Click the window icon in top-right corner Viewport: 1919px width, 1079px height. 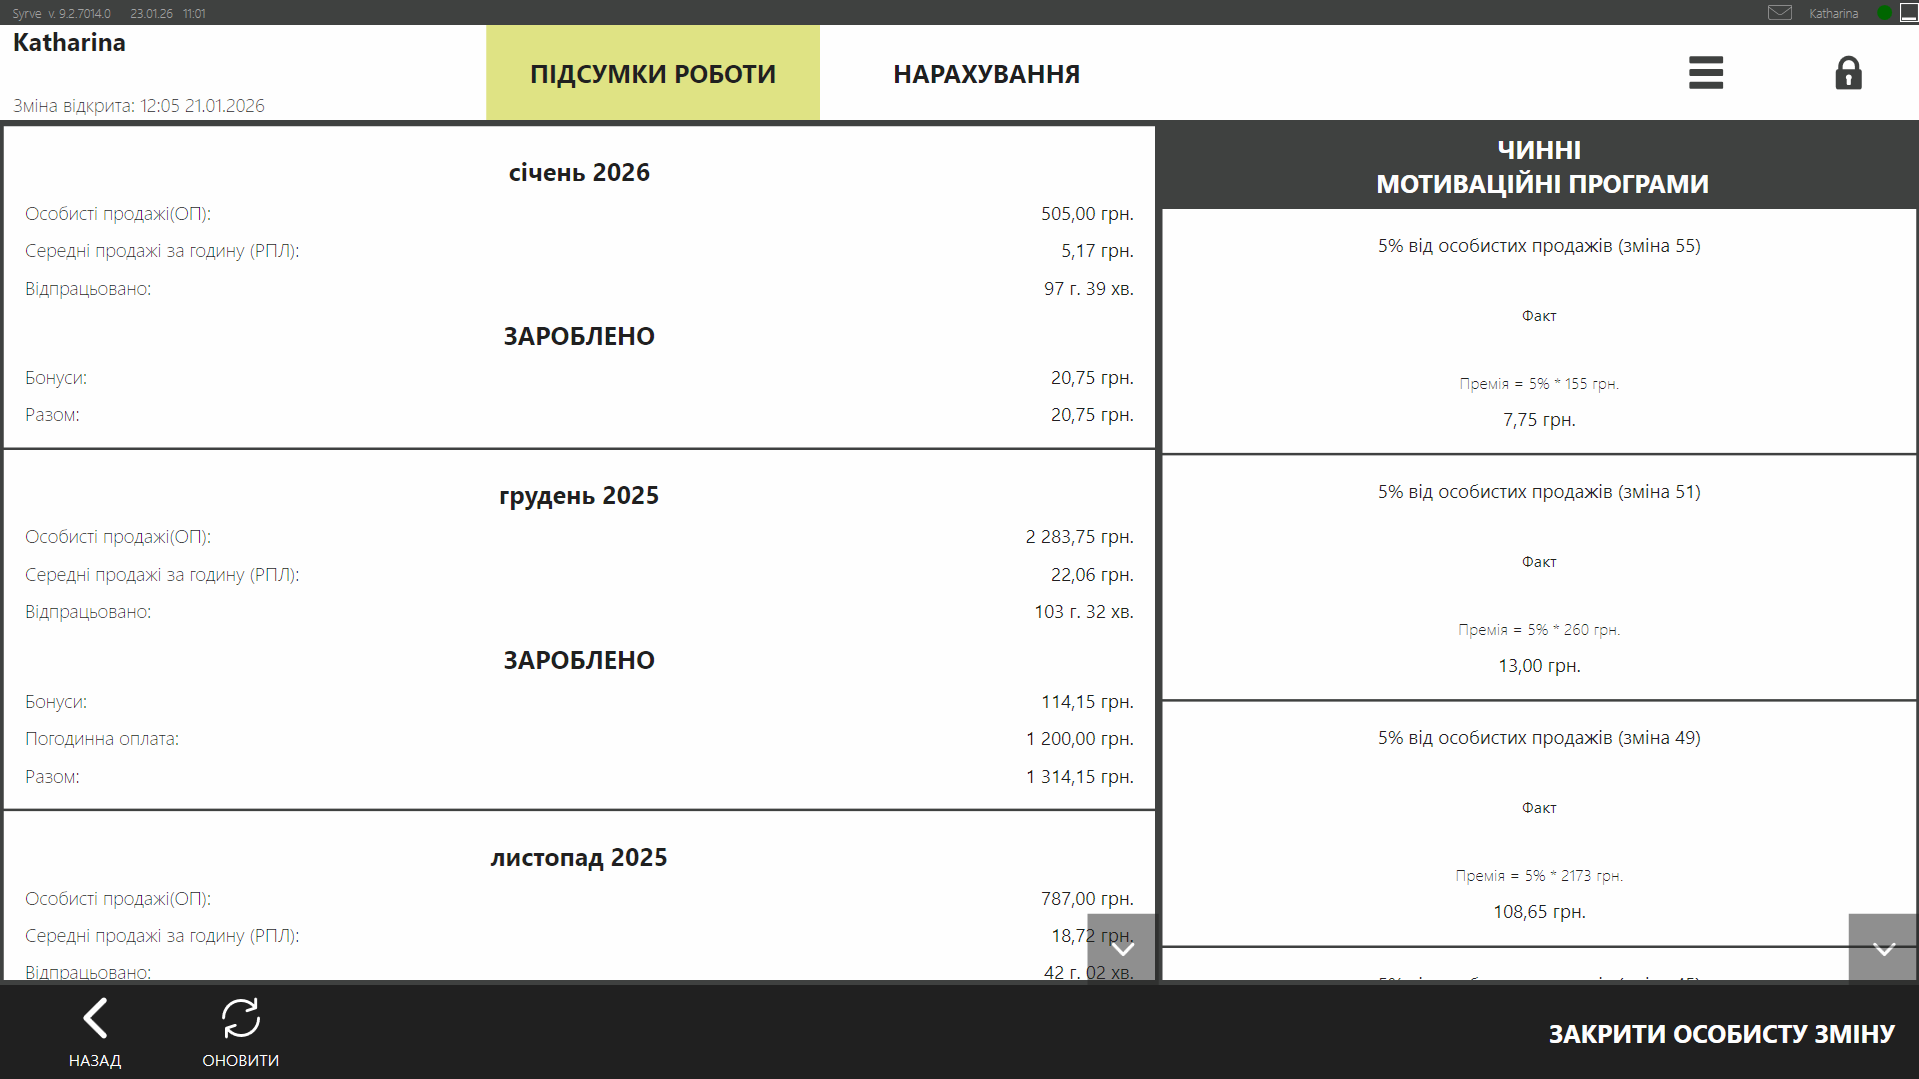(x=1908, y=13)
